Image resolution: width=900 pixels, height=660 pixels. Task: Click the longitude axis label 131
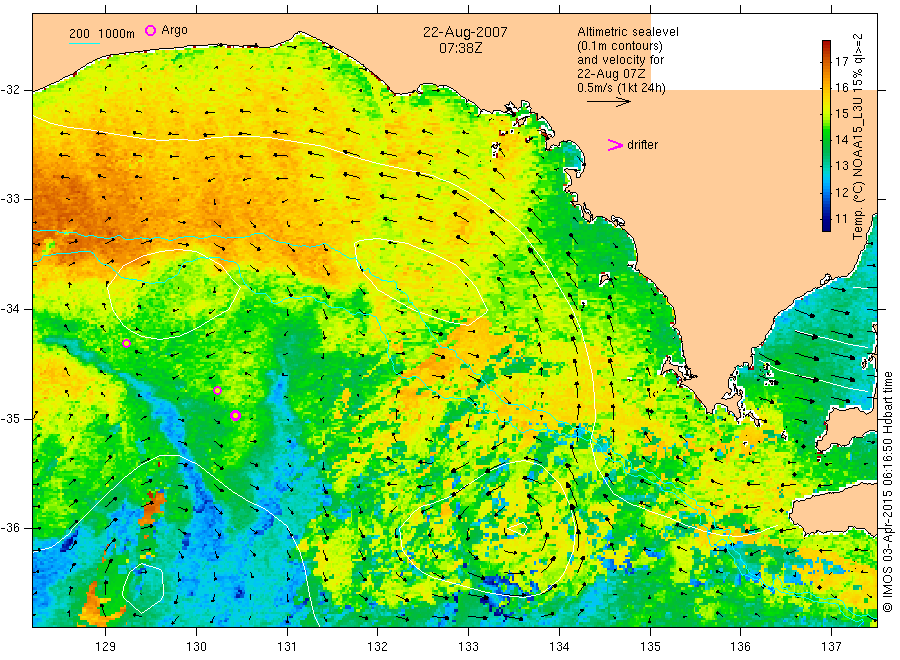(287, 647)
